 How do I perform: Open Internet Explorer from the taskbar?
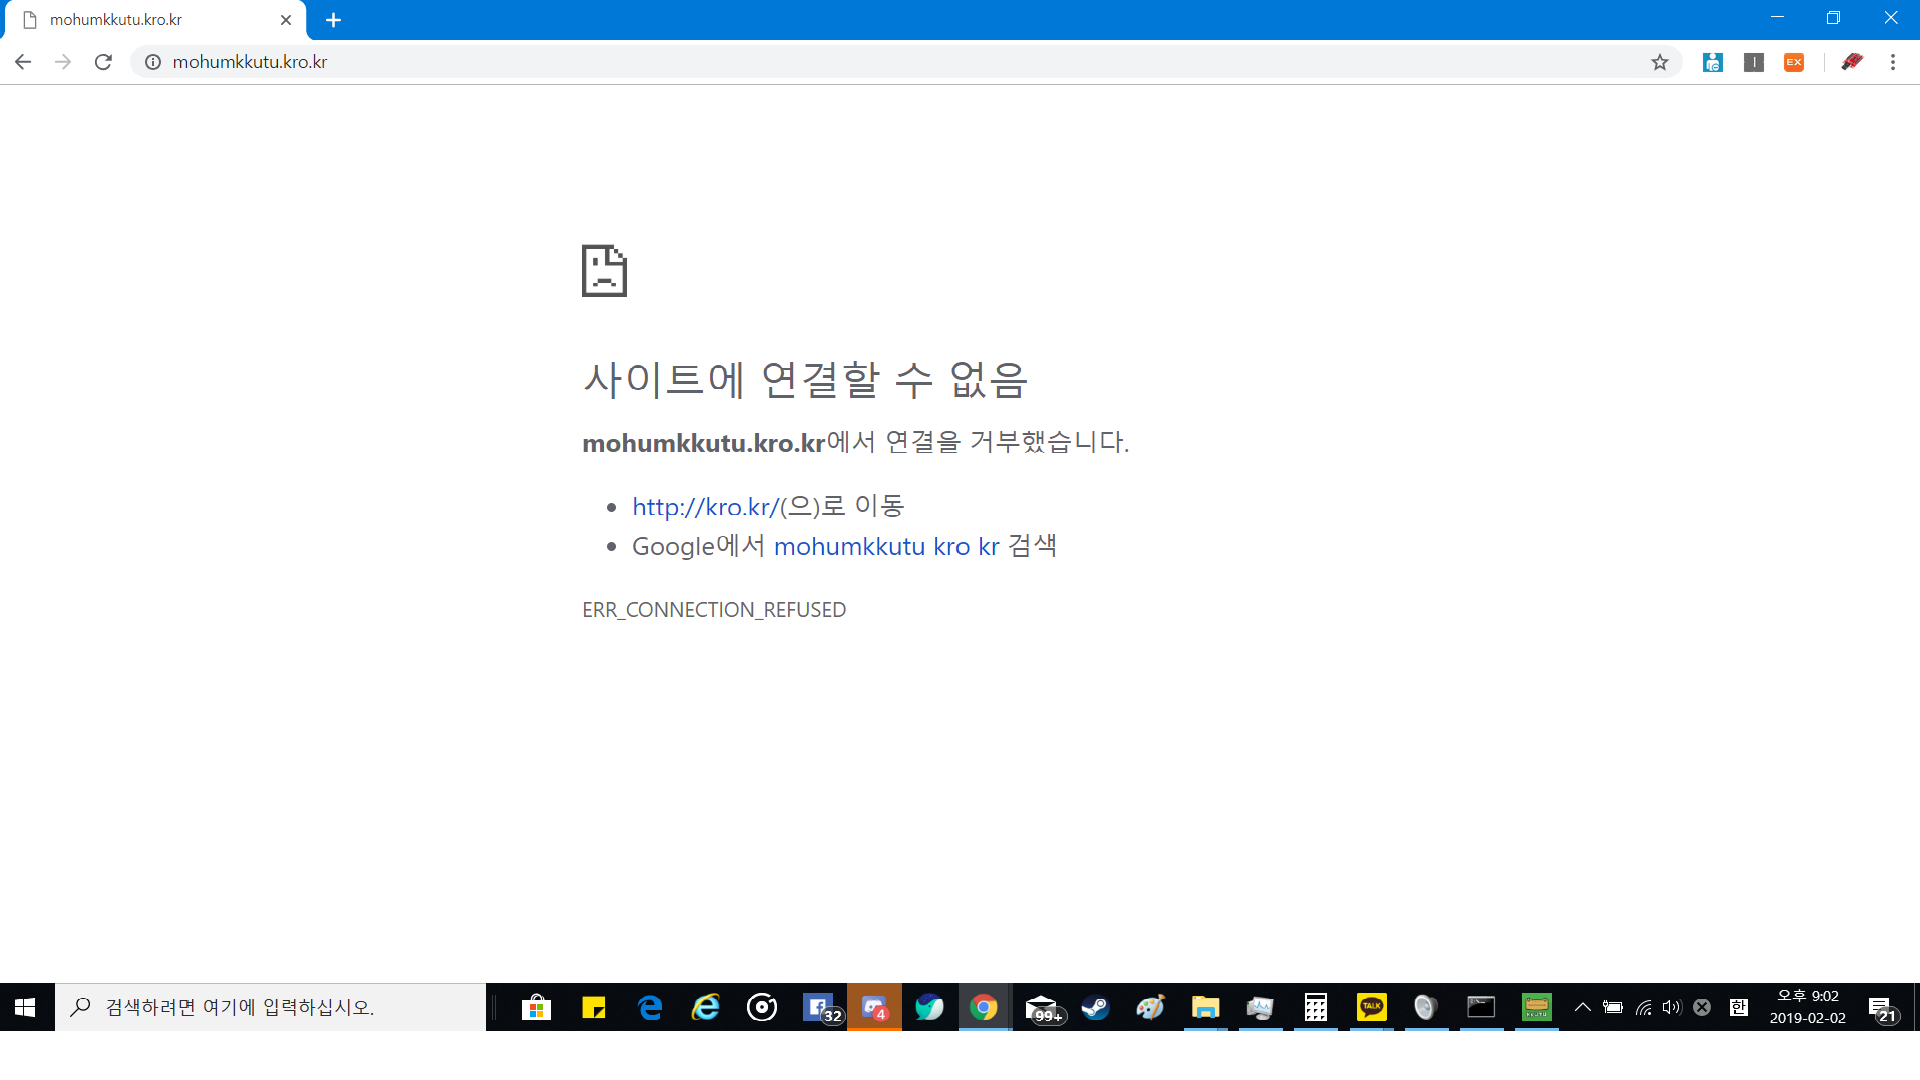tap(707, 1007)
